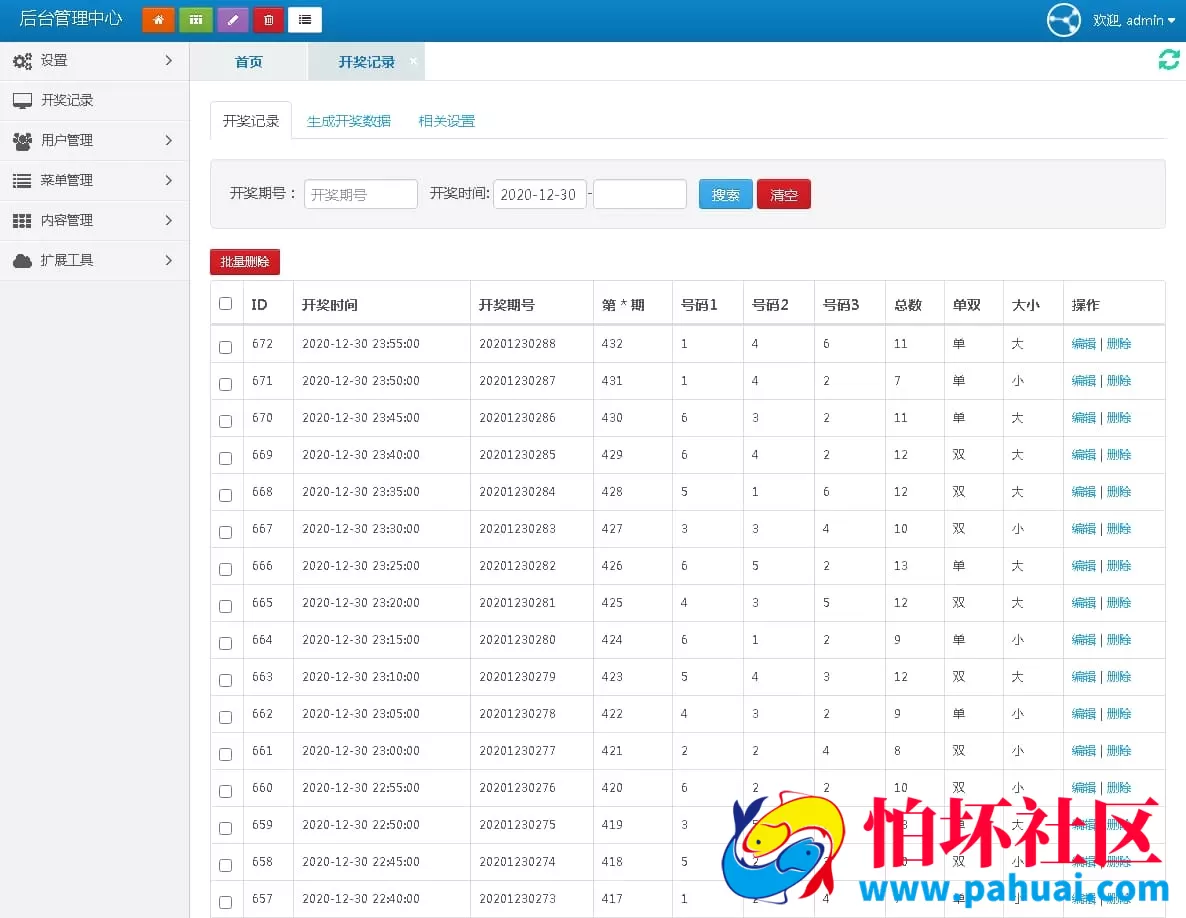Select the green calendar toolbar icon

194,19
